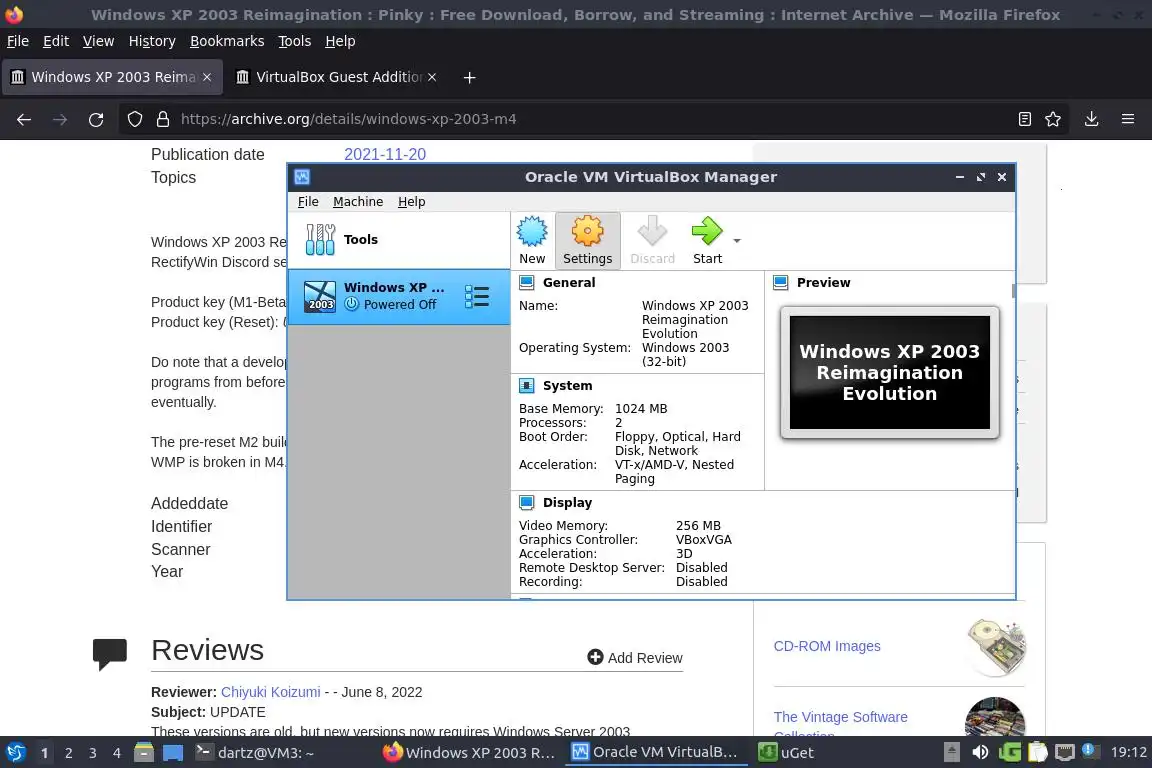Click the Discard toolbar icon
1152x768 pixels.
[x=652, y=240]
